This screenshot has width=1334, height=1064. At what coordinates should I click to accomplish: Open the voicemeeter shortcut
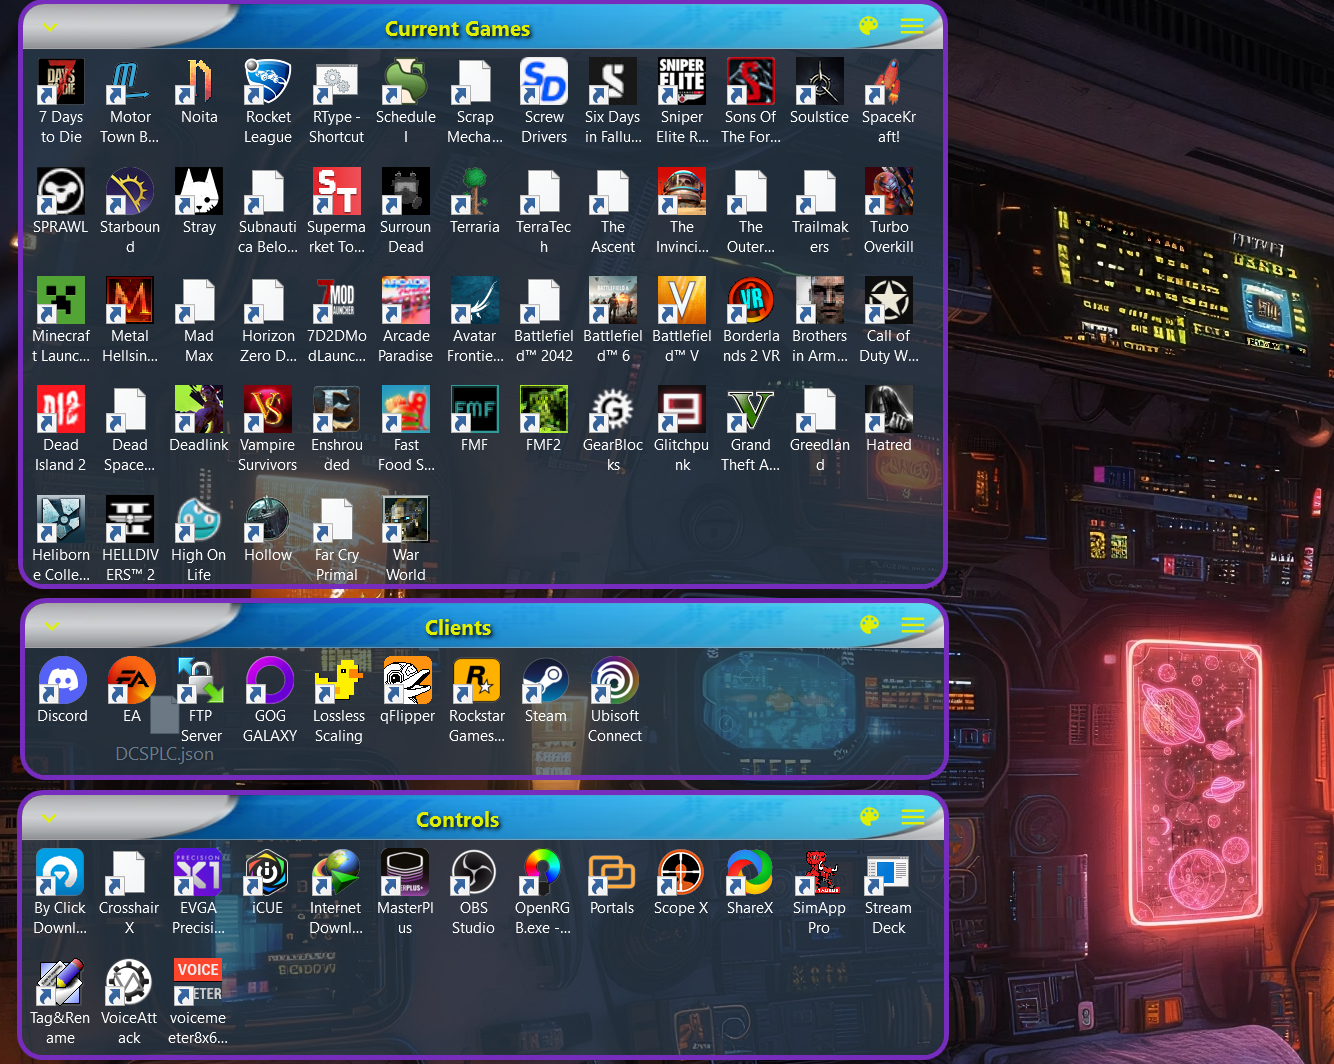[198, 983]
